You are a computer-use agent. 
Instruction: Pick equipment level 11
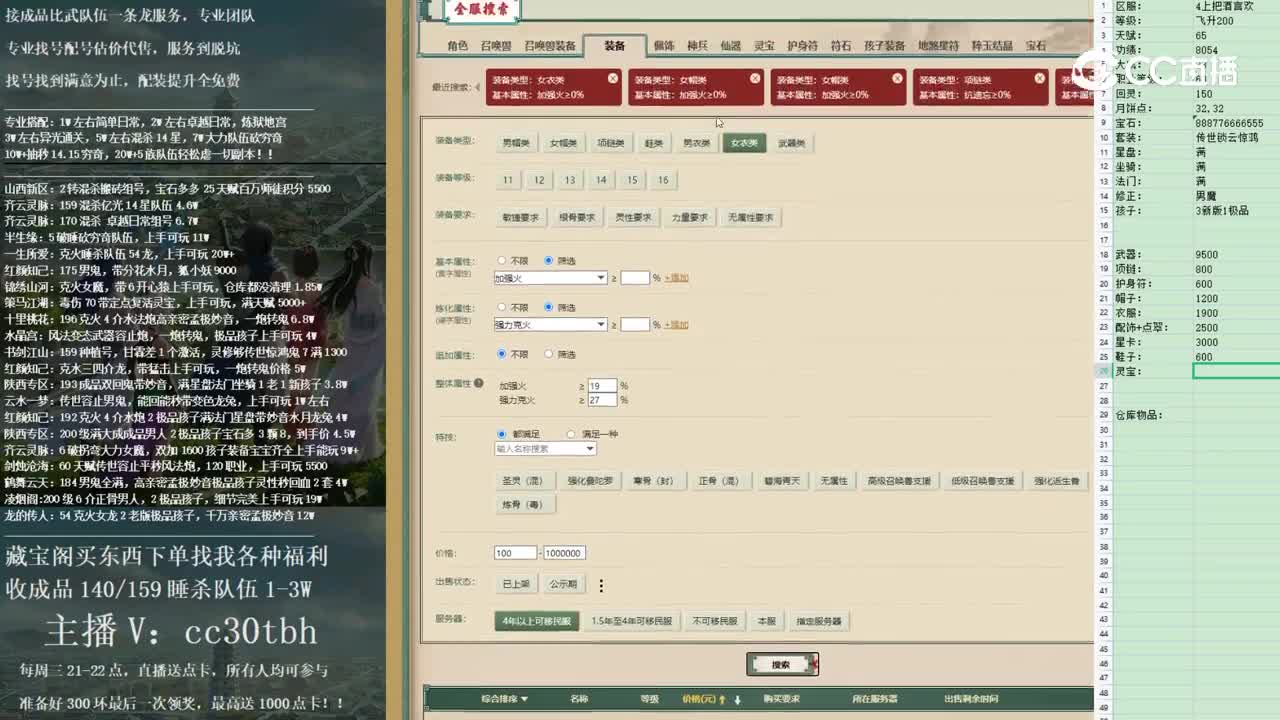click(x=508, y=180)
